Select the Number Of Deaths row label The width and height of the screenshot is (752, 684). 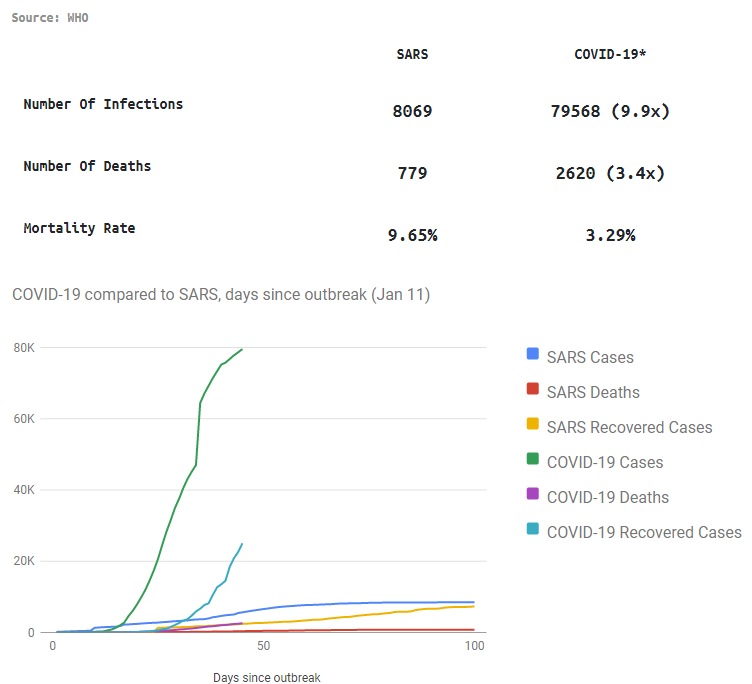(x=87, y=166)
